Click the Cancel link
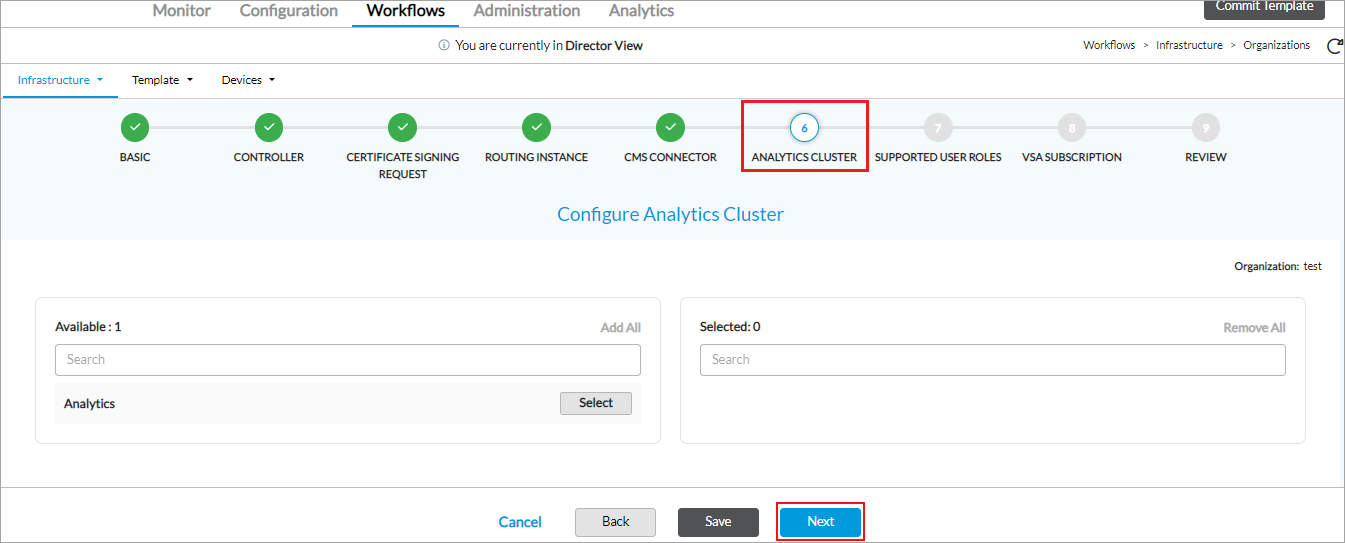This screenshot has width=1345, height=543. pyautogui.click(x=520, y=522)
